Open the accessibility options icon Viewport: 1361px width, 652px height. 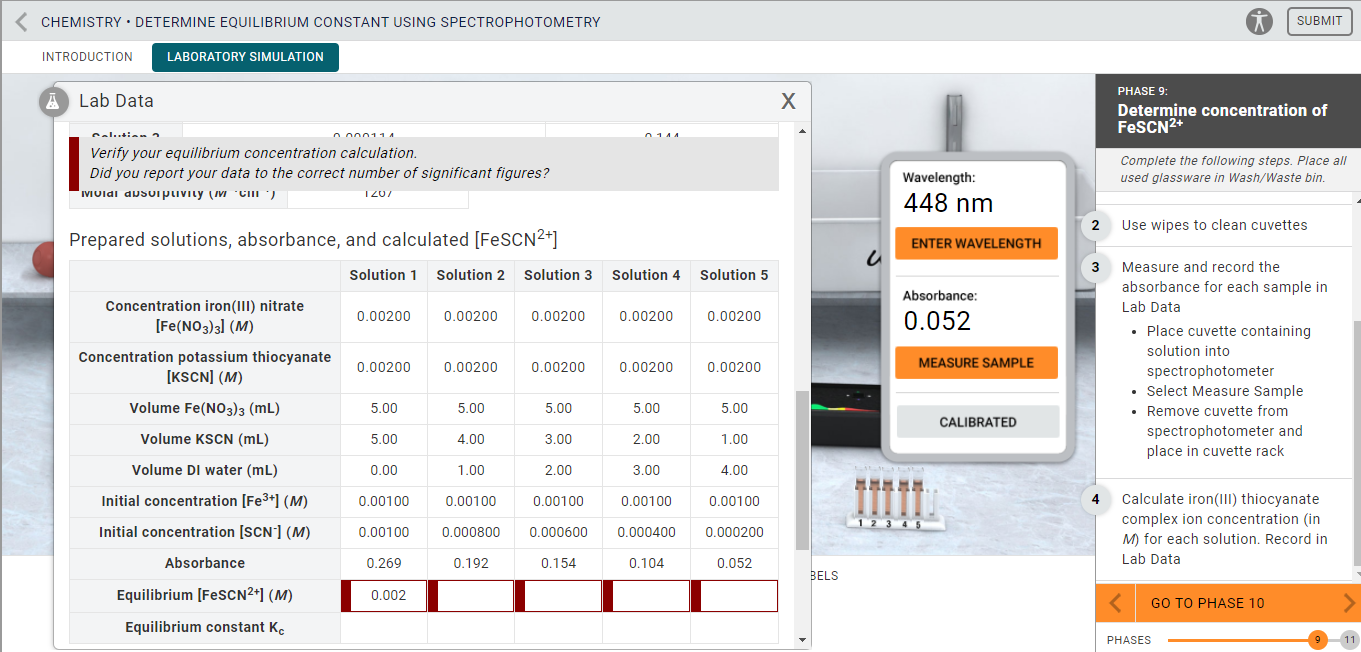1260,21
